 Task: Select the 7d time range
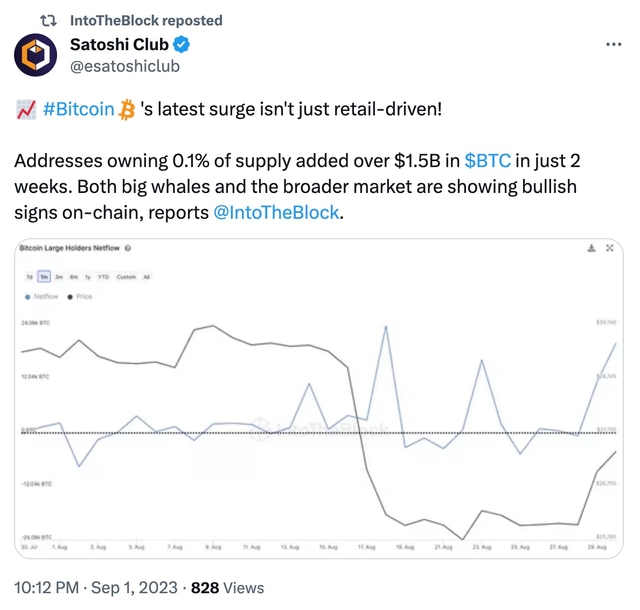[29, 277]
